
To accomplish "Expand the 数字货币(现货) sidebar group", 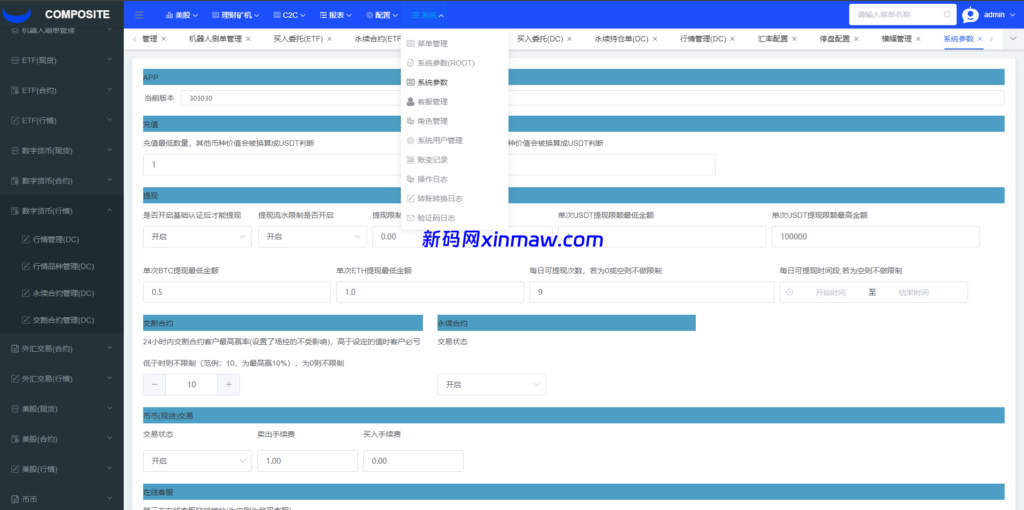I will [61, 150].
